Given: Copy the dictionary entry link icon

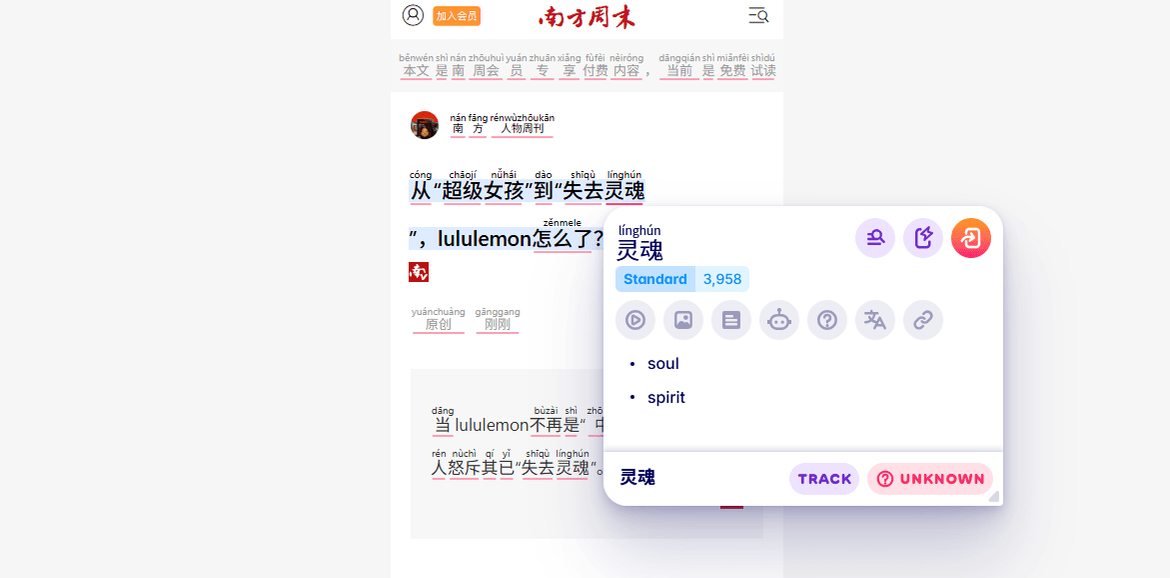Looking at the screenshot, I should [922, 320].
